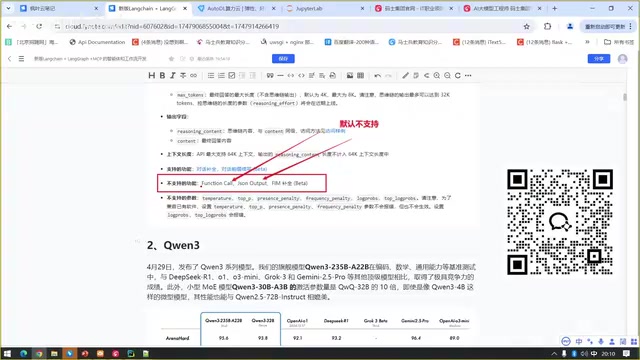
Task: Redo the last undone edit
Action: pyautogui.click(x=388, y=76)
